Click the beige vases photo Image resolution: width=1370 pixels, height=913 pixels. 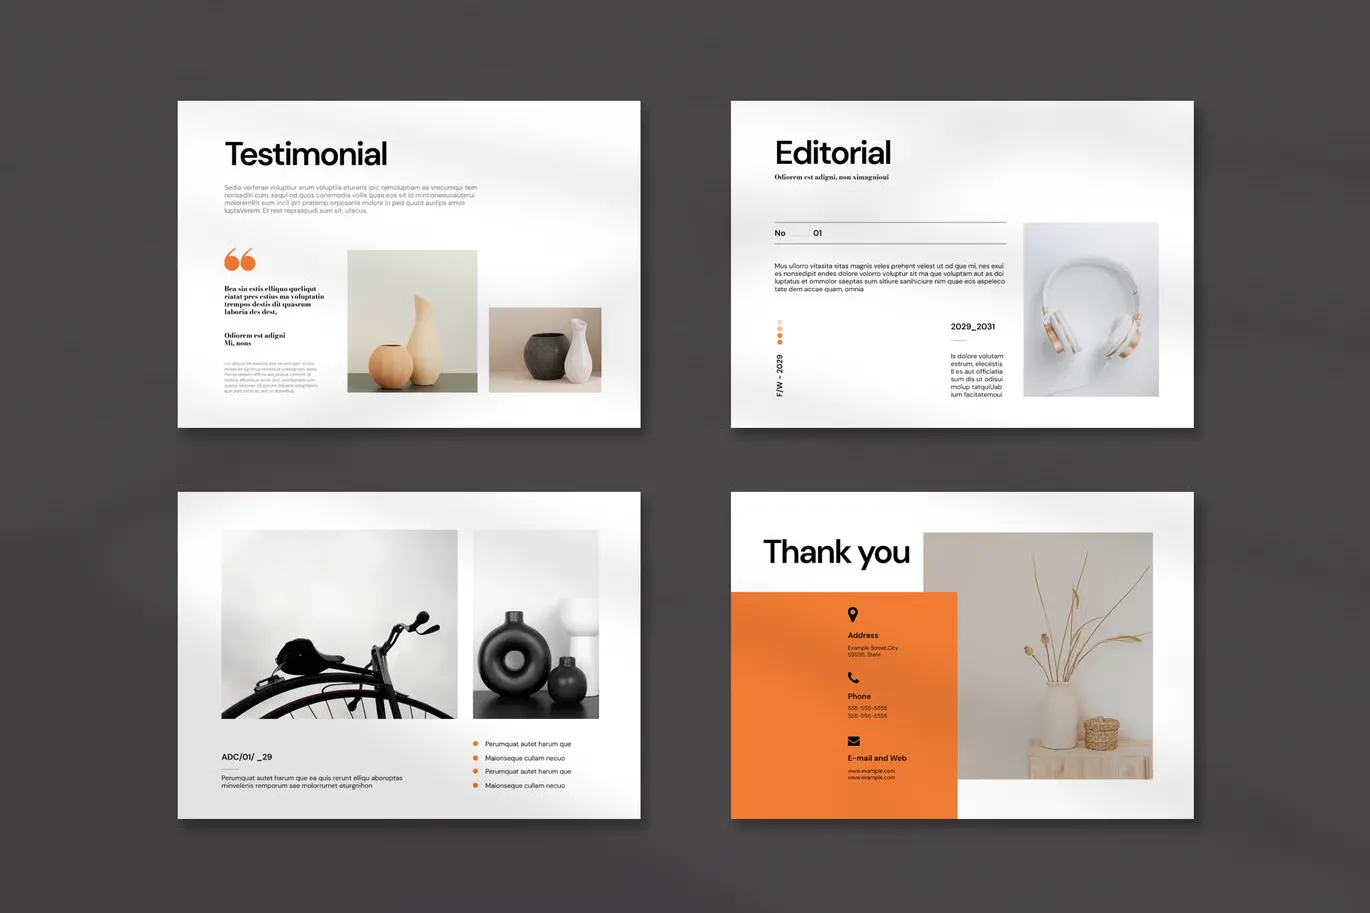[x=412, y=321]
